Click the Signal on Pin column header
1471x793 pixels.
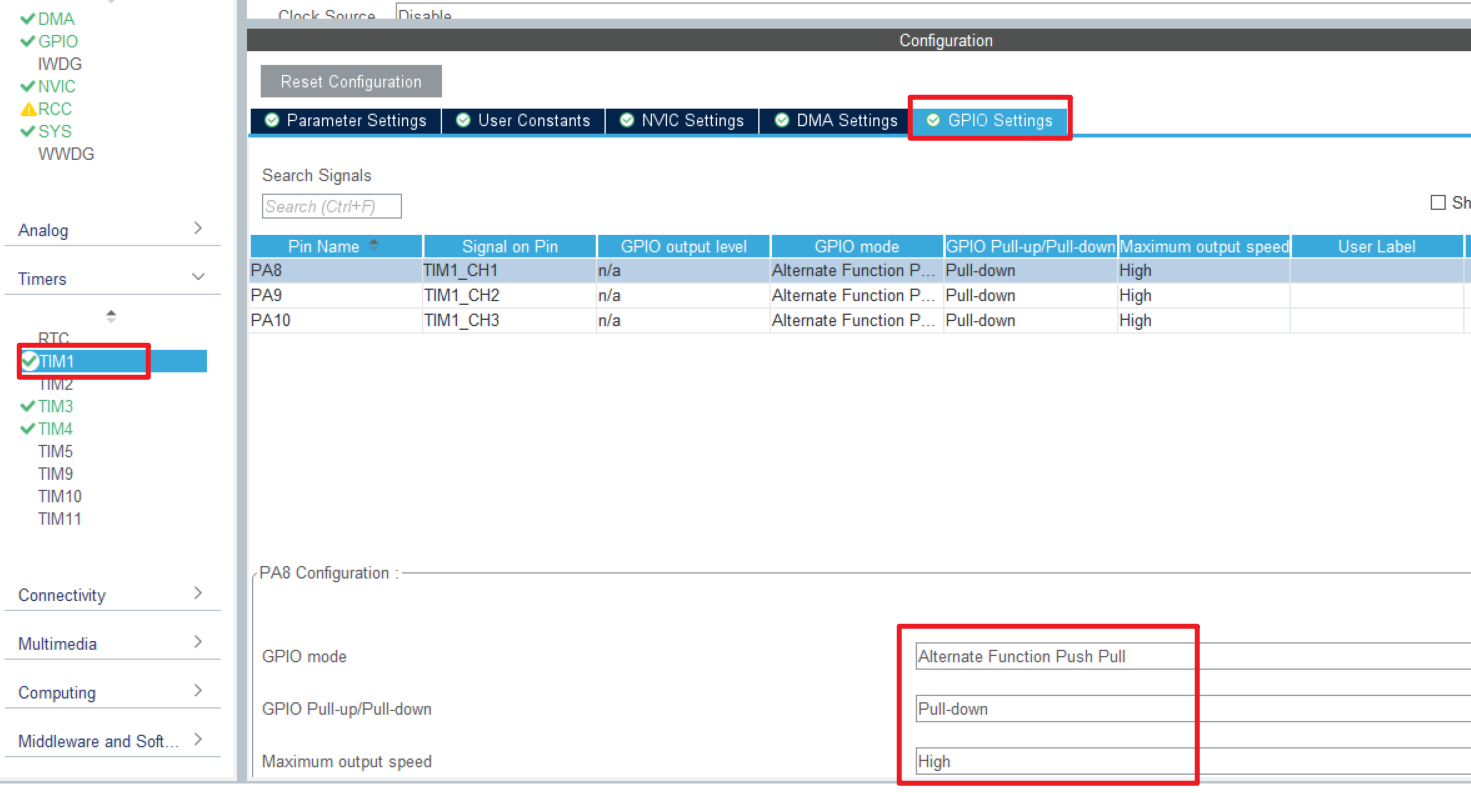(x=510, y=246)
